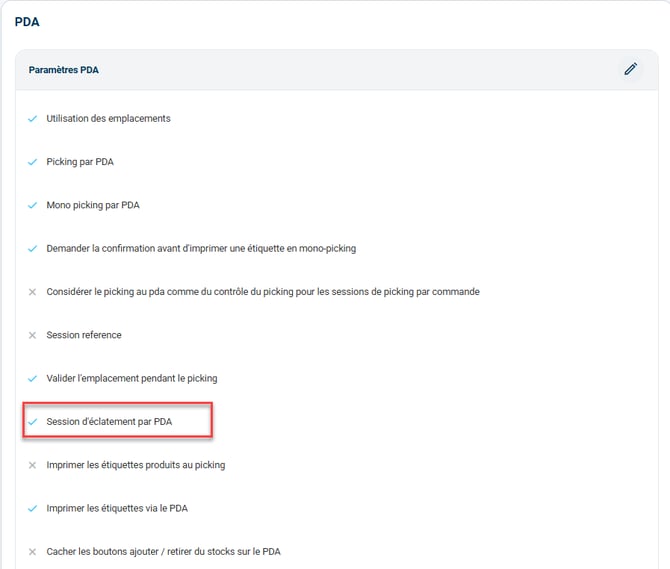Click the checkmark beside Picking par PDA
Image resolution: width=670 pixels, height=569 pixels.
[32, 162]
